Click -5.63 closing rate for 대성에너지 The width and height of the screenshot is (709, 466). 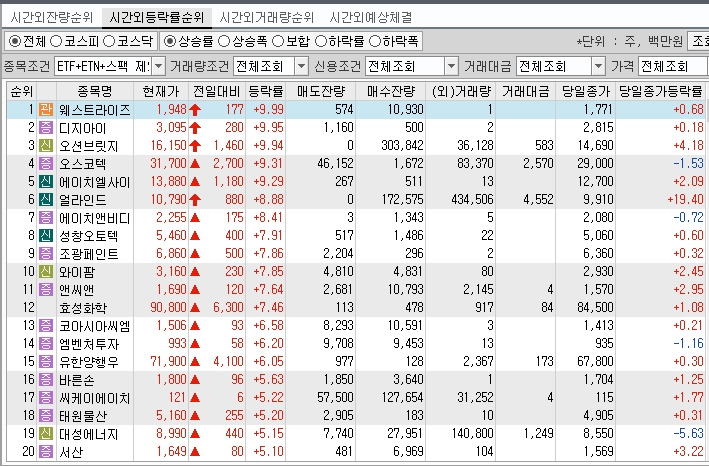pos(688,433)
